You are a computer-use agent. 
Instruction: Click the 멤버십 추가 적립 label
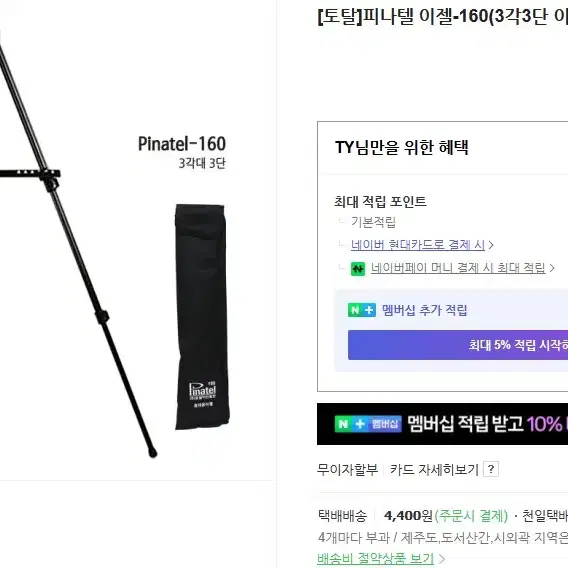tap(425, 310)
